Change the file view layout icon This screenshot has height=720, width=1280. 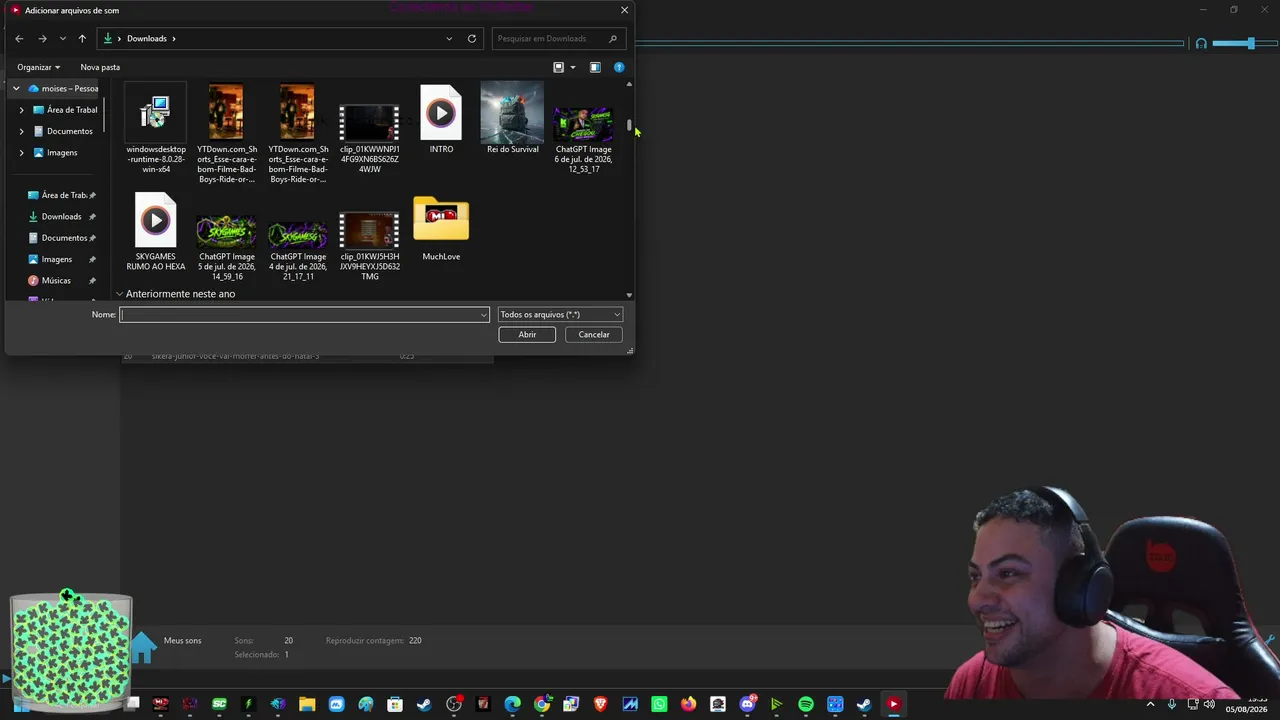pyautogui.click(x=559, y=67)
